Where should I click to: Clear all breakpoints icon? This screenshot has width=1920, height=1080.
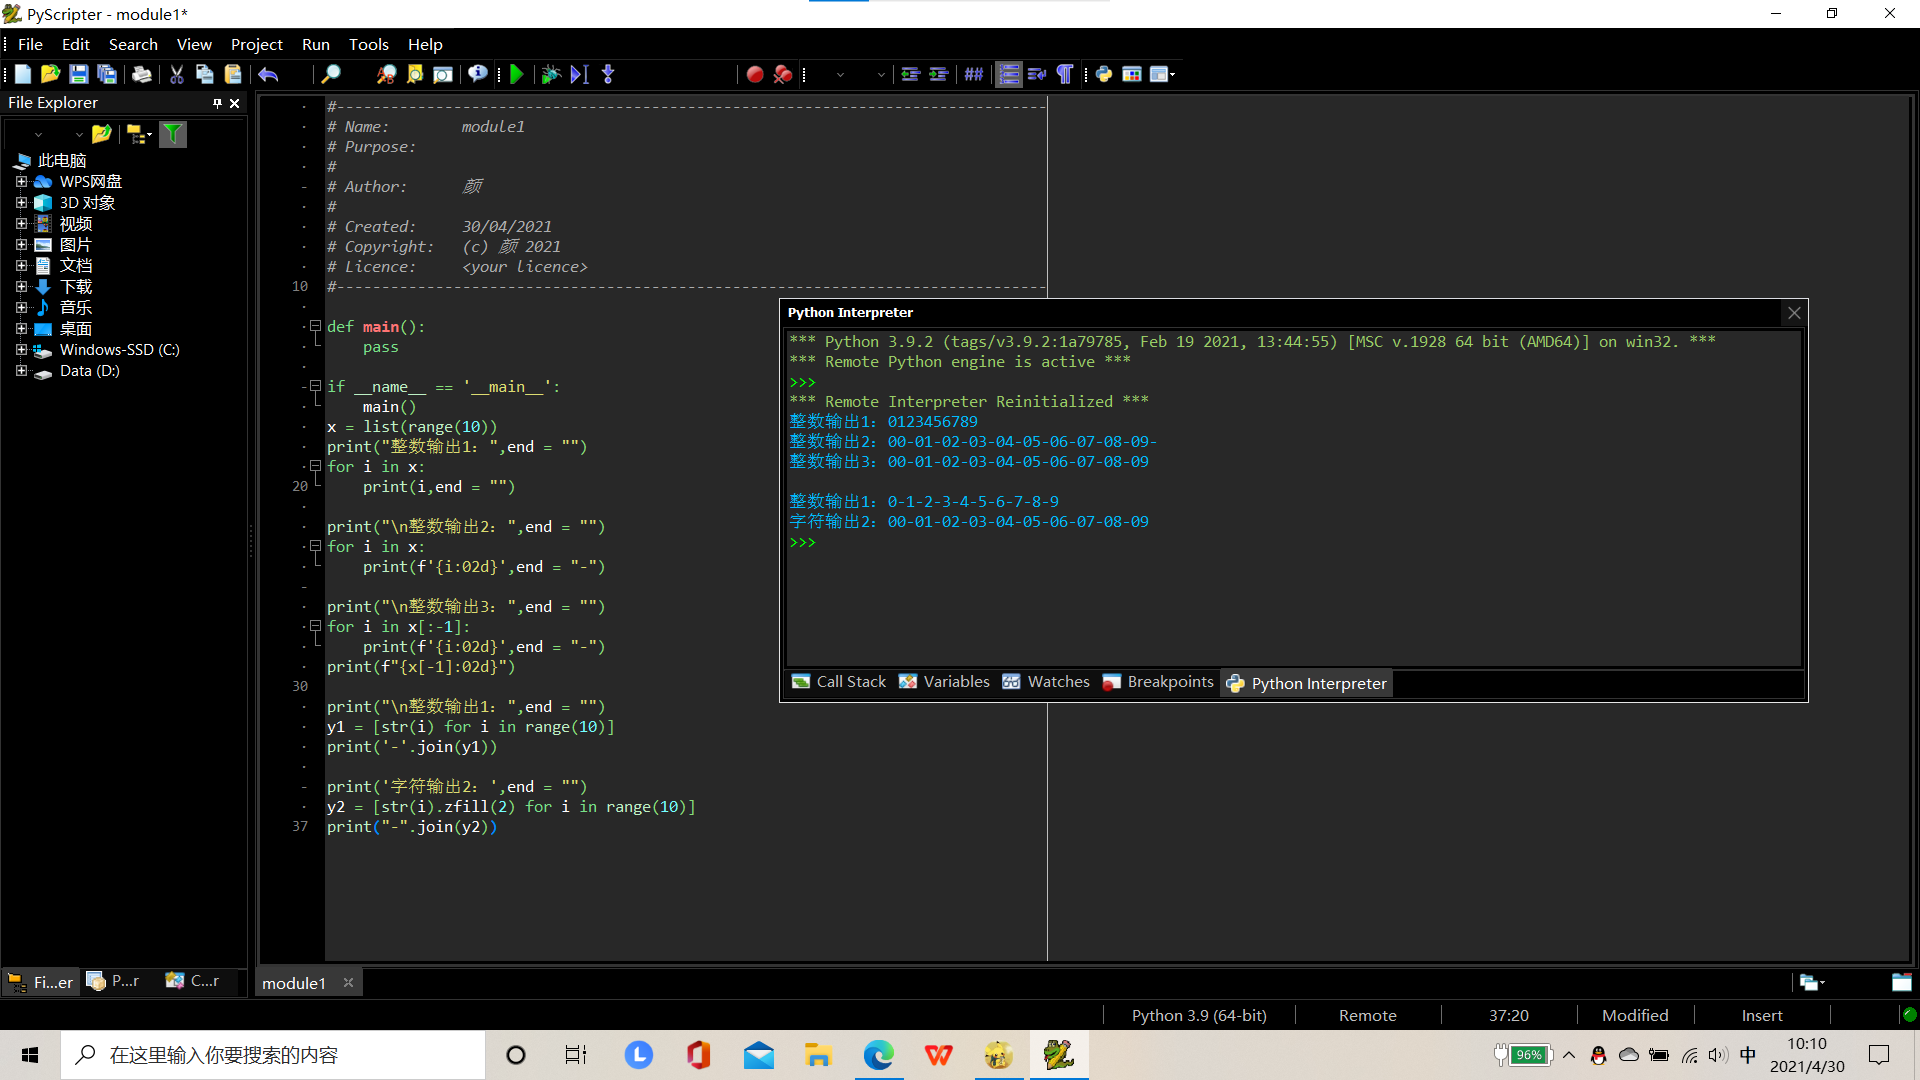pyautogui.click(x=783, y=74)
